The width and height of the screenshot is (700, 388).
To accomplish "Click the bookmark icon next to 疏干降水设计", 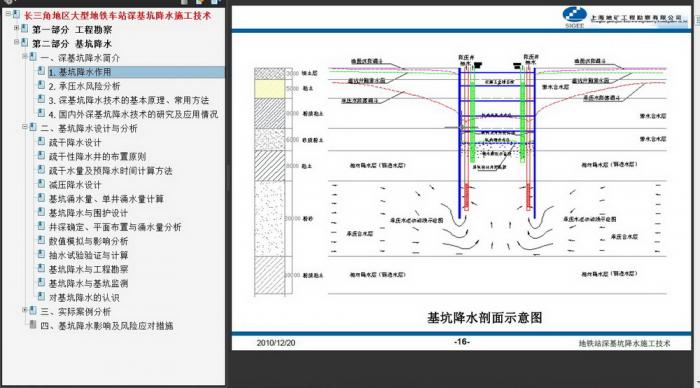I will 41,141.
